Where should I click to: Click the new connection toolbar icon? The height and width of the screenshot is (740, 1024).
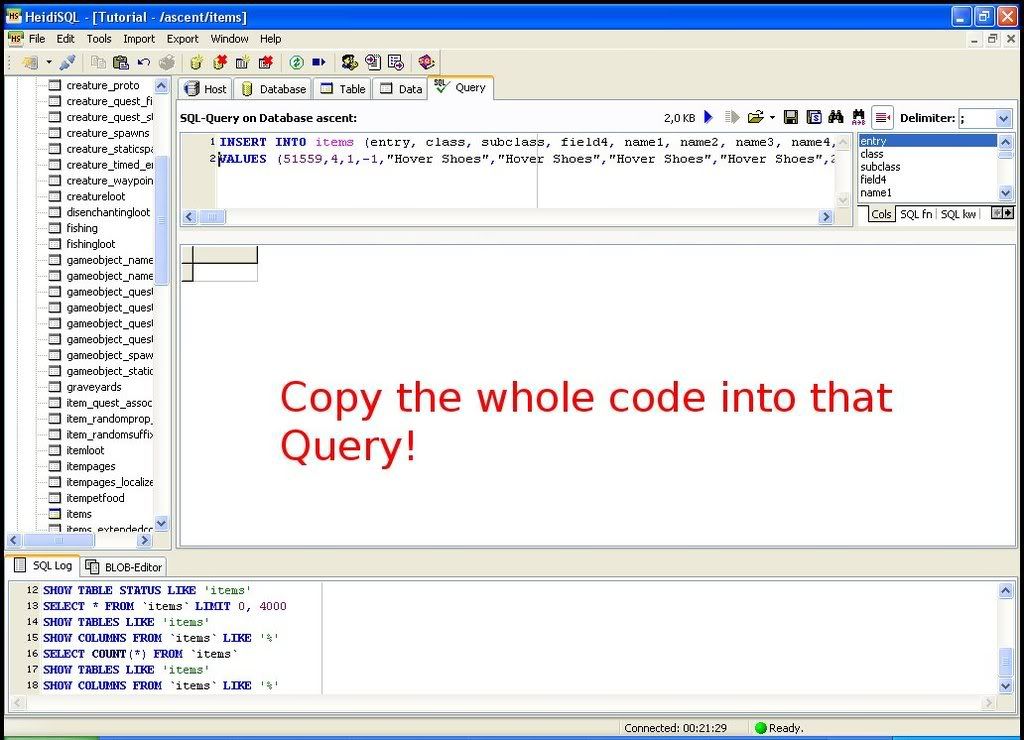pyautogui.click(x=29, y=63)
